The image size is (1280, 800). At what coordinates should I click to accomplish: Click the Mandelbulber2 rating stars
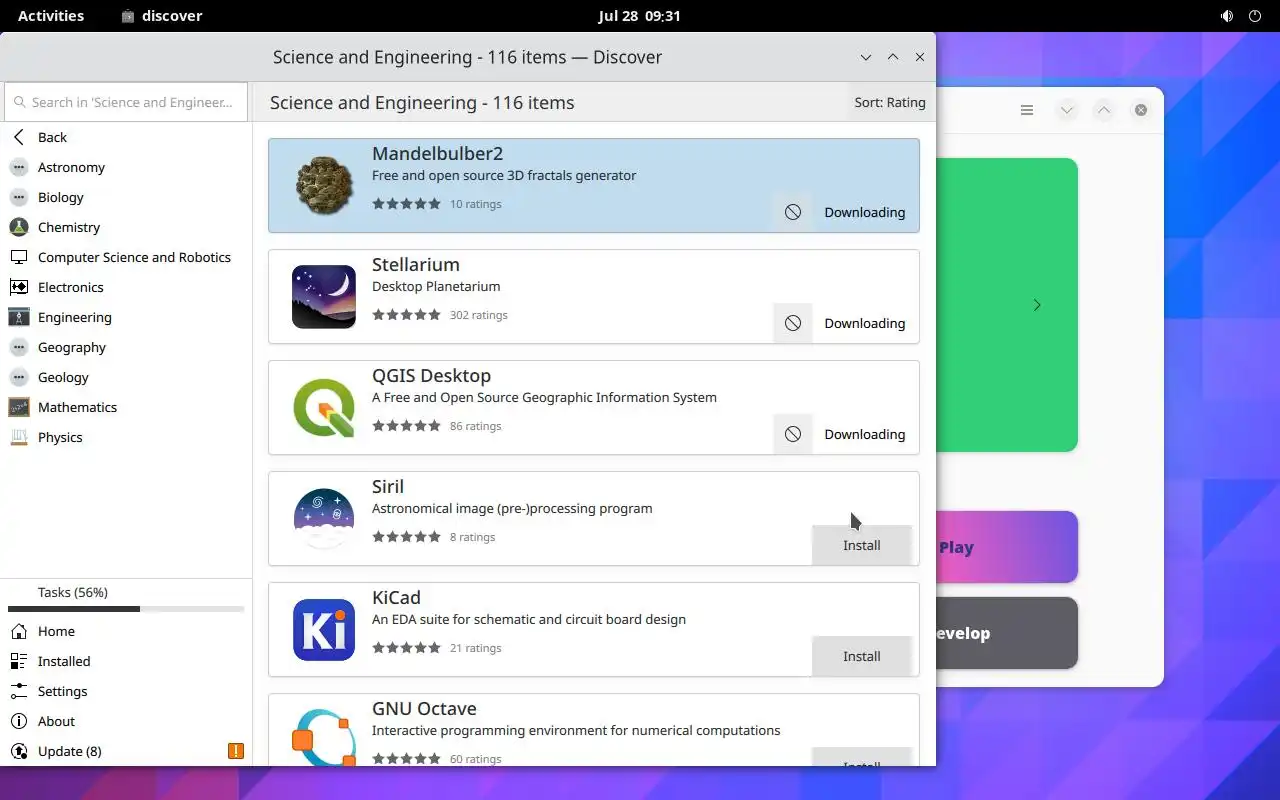tap(406, 204)
